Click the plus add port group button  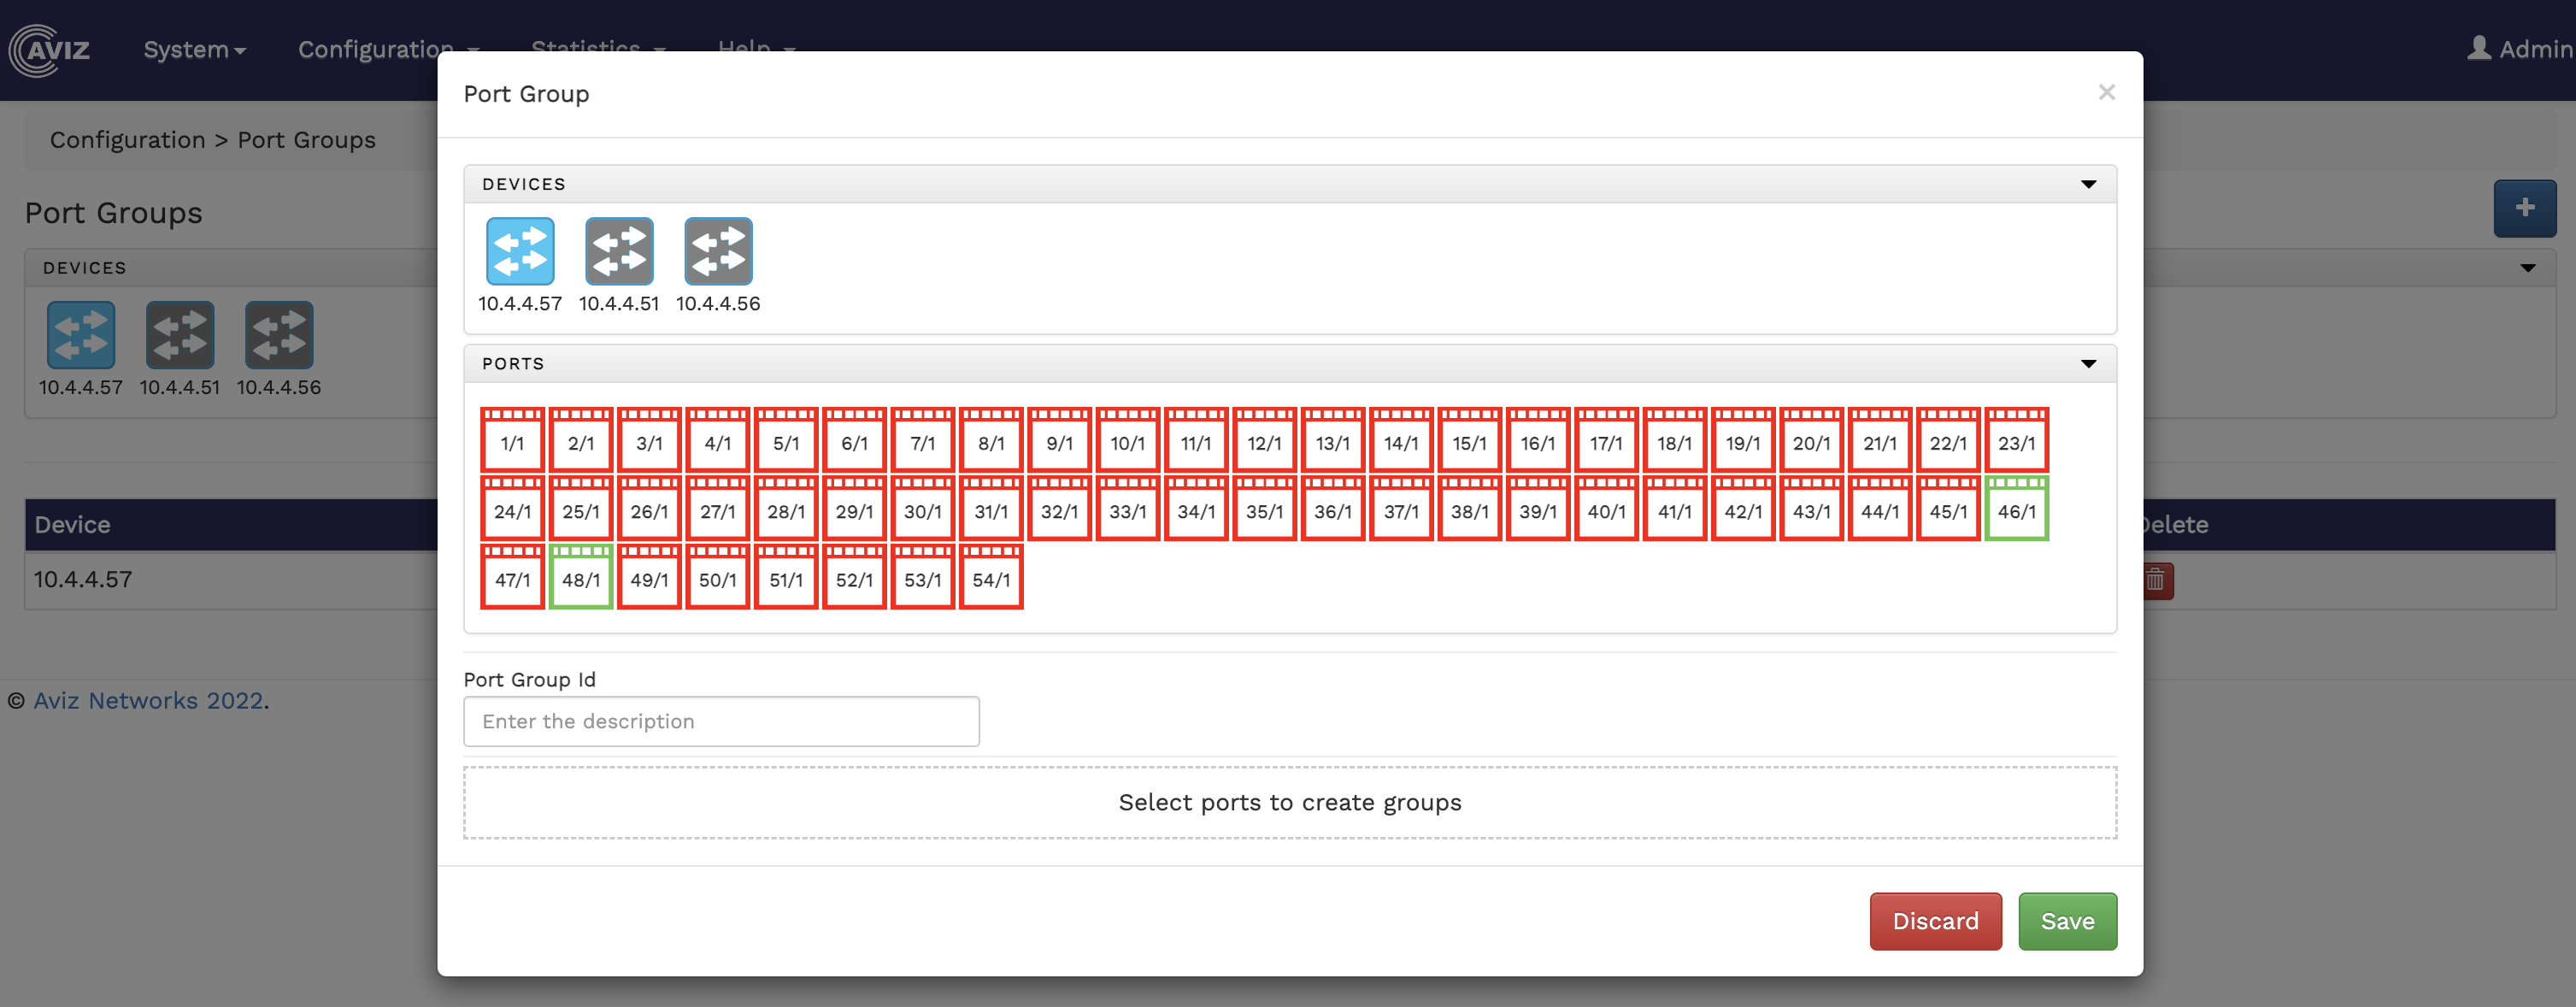click(x=2524, y=208)
